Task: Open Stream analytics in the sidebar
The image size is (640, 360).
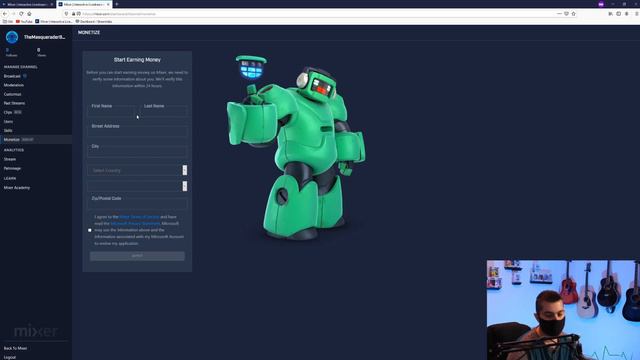Action: pyautogui.click(x=10, y=159)
